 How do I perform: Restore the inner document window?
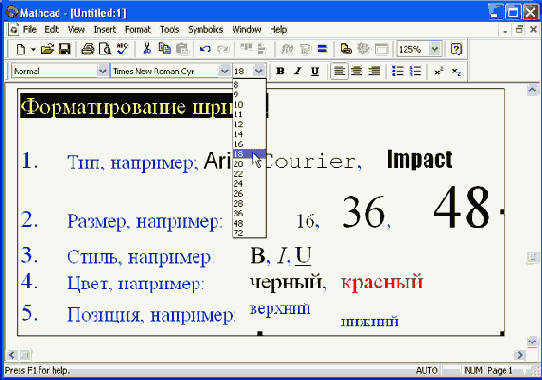(519, 30)
